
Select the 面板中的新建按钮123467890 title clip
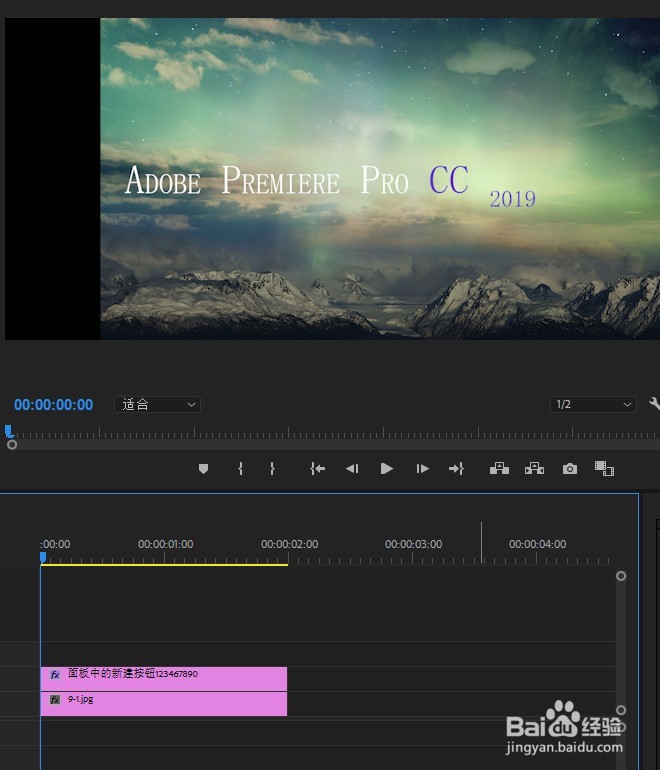coord(164,679)
